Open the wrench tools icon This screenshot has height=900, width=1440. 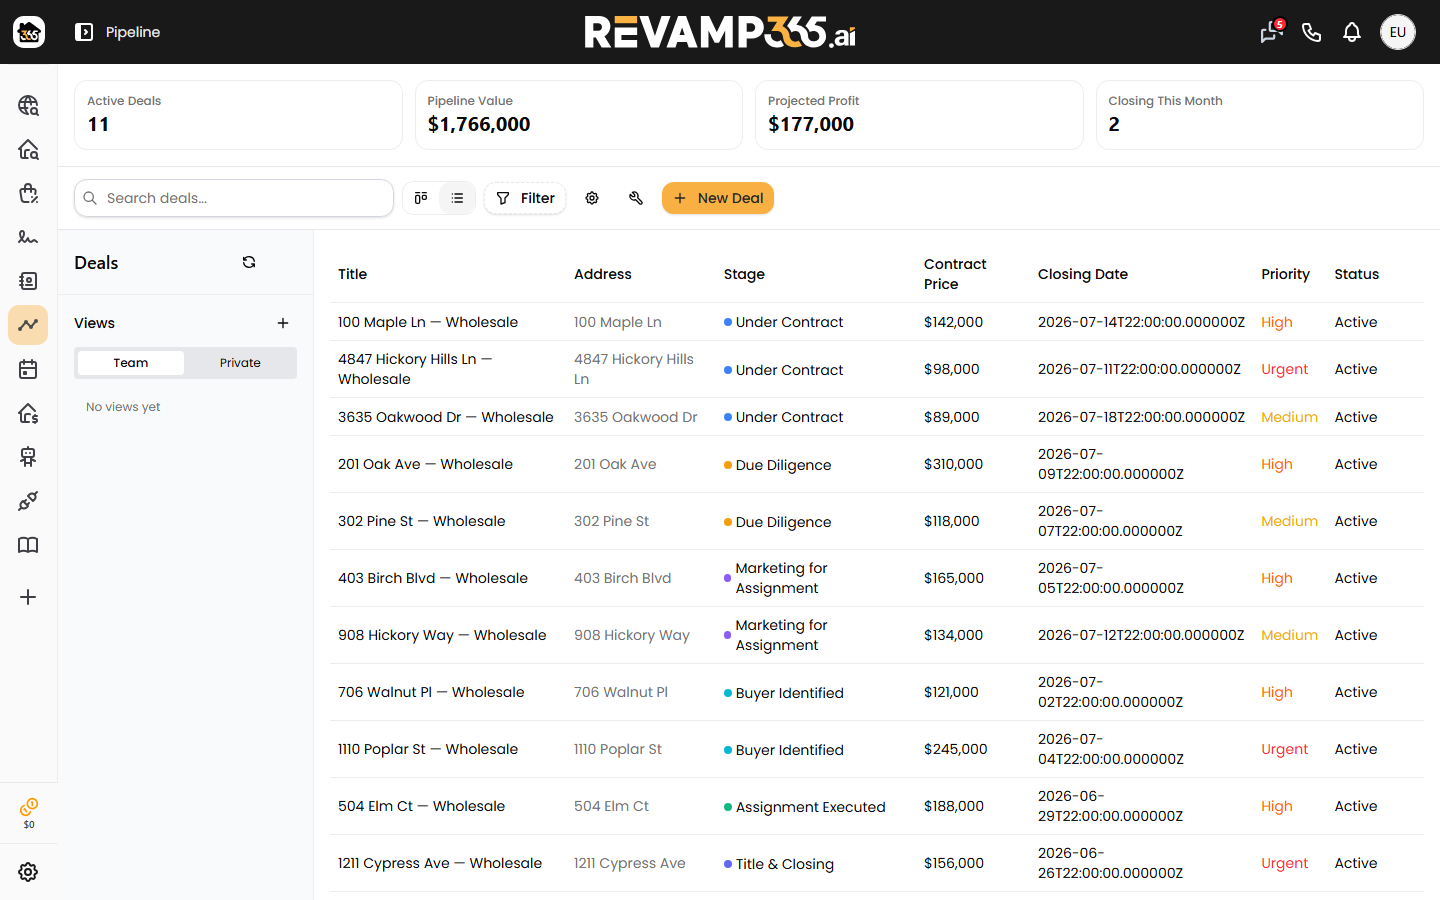pyautogui.click(x=636, y=198)
